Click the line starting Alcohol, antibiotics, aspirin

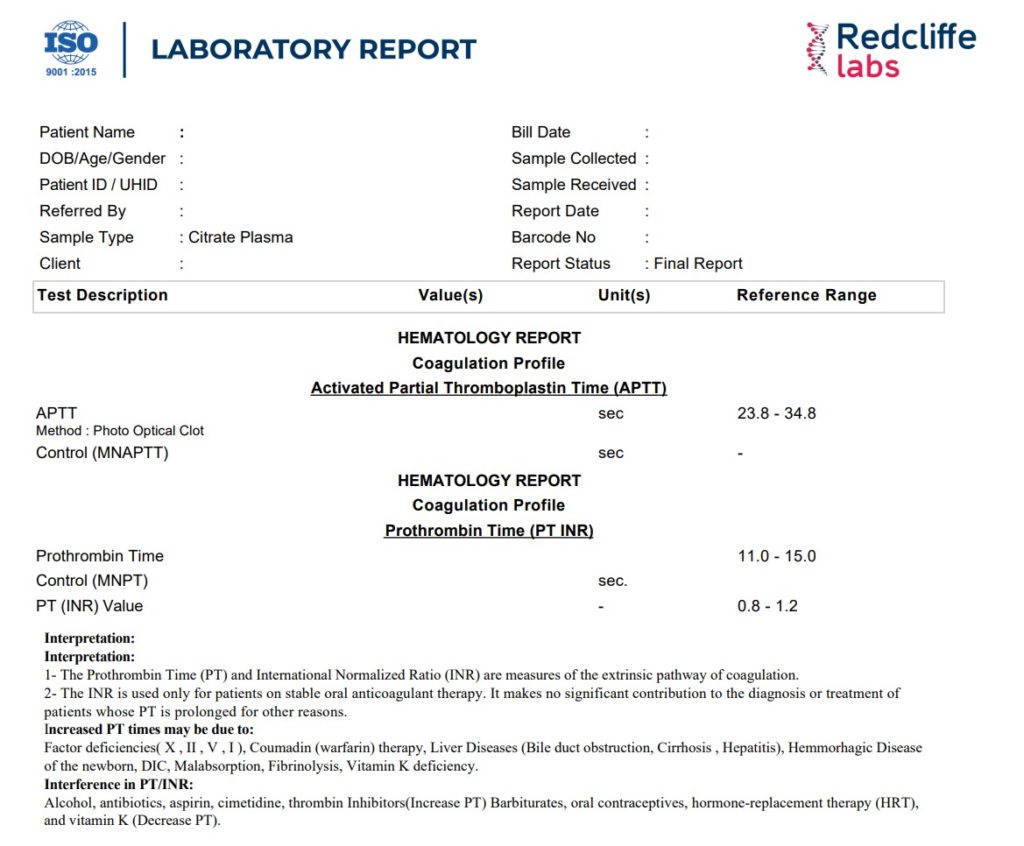pos(481,802)
